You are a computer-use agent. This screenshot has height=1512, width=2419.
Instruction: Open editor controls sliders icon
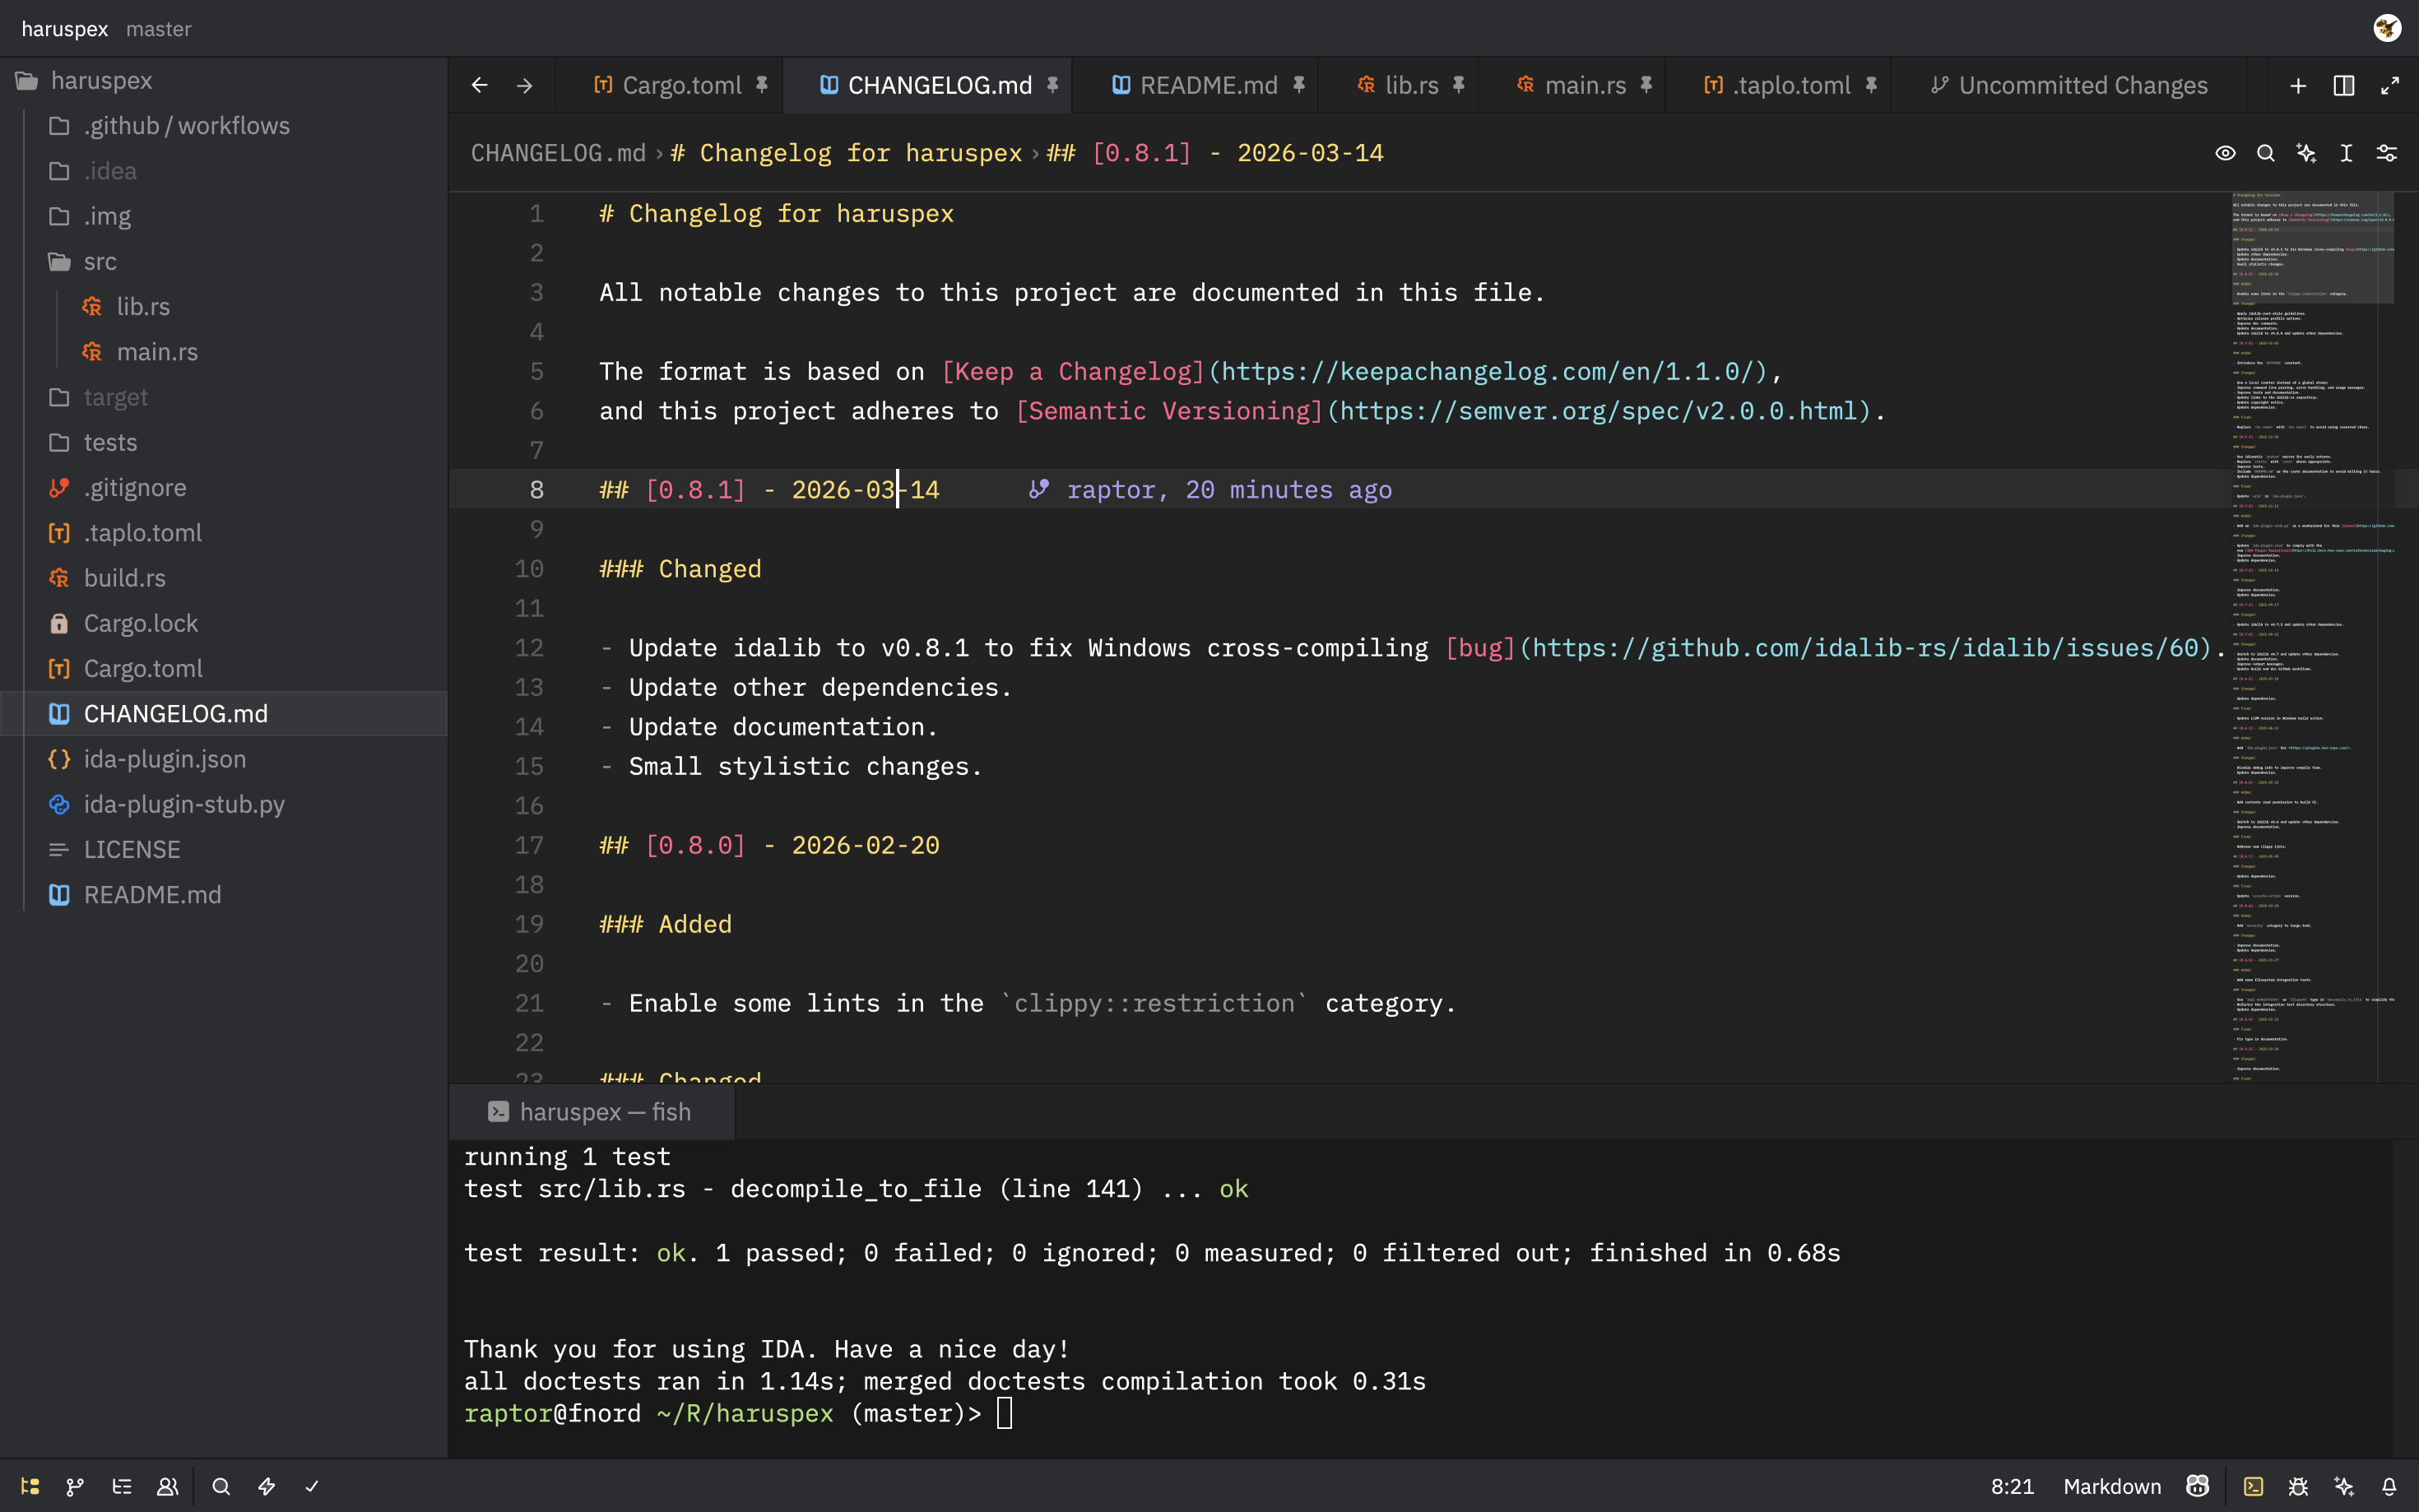click(x=2387, y=153)
